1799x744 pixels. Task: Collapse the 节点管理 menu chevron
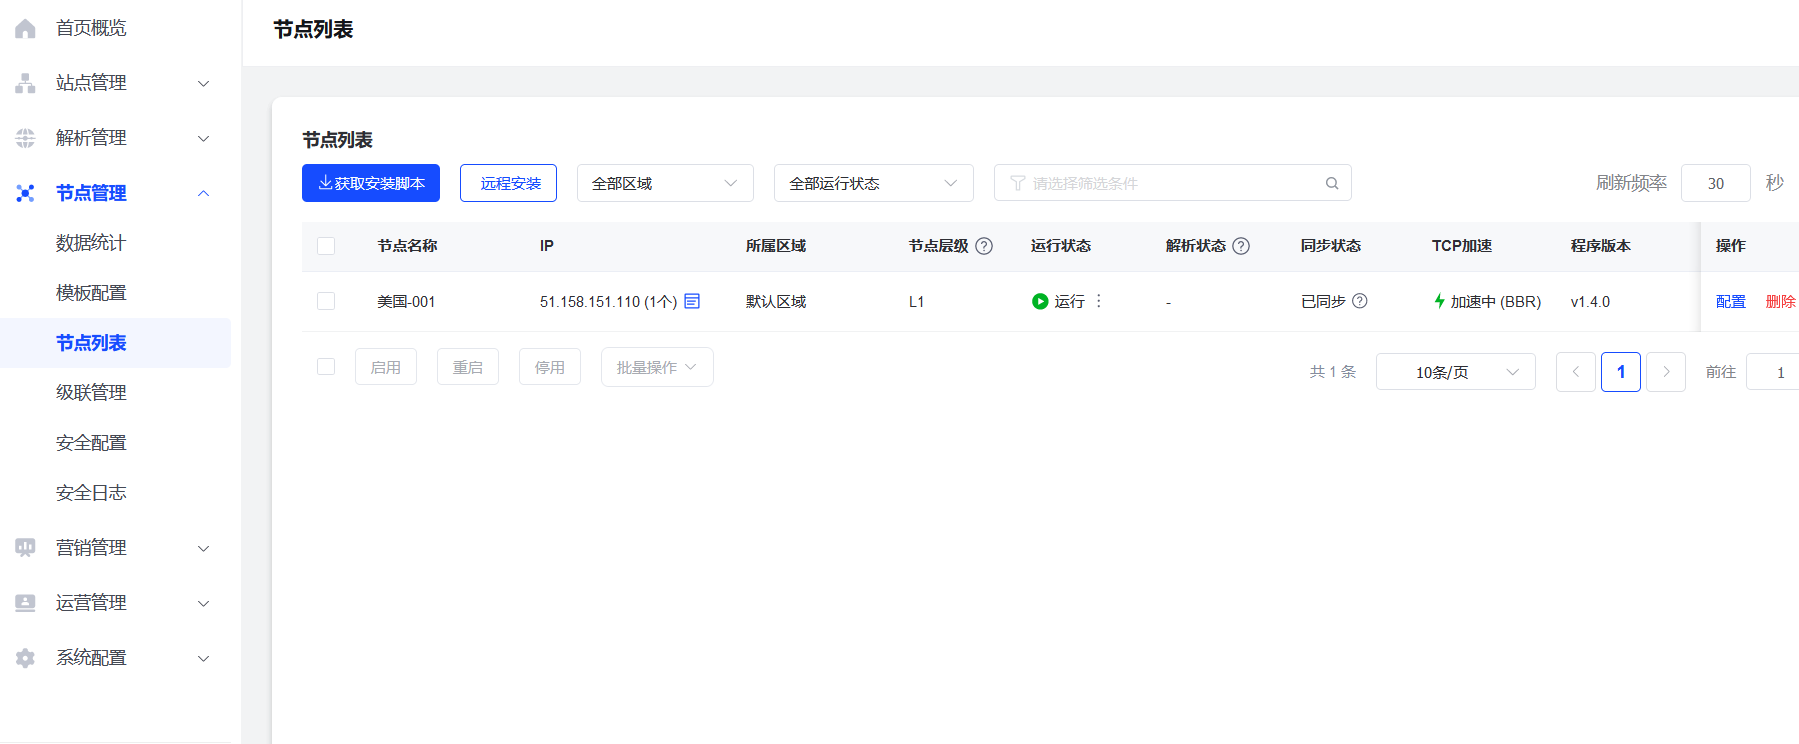point(204,193)
